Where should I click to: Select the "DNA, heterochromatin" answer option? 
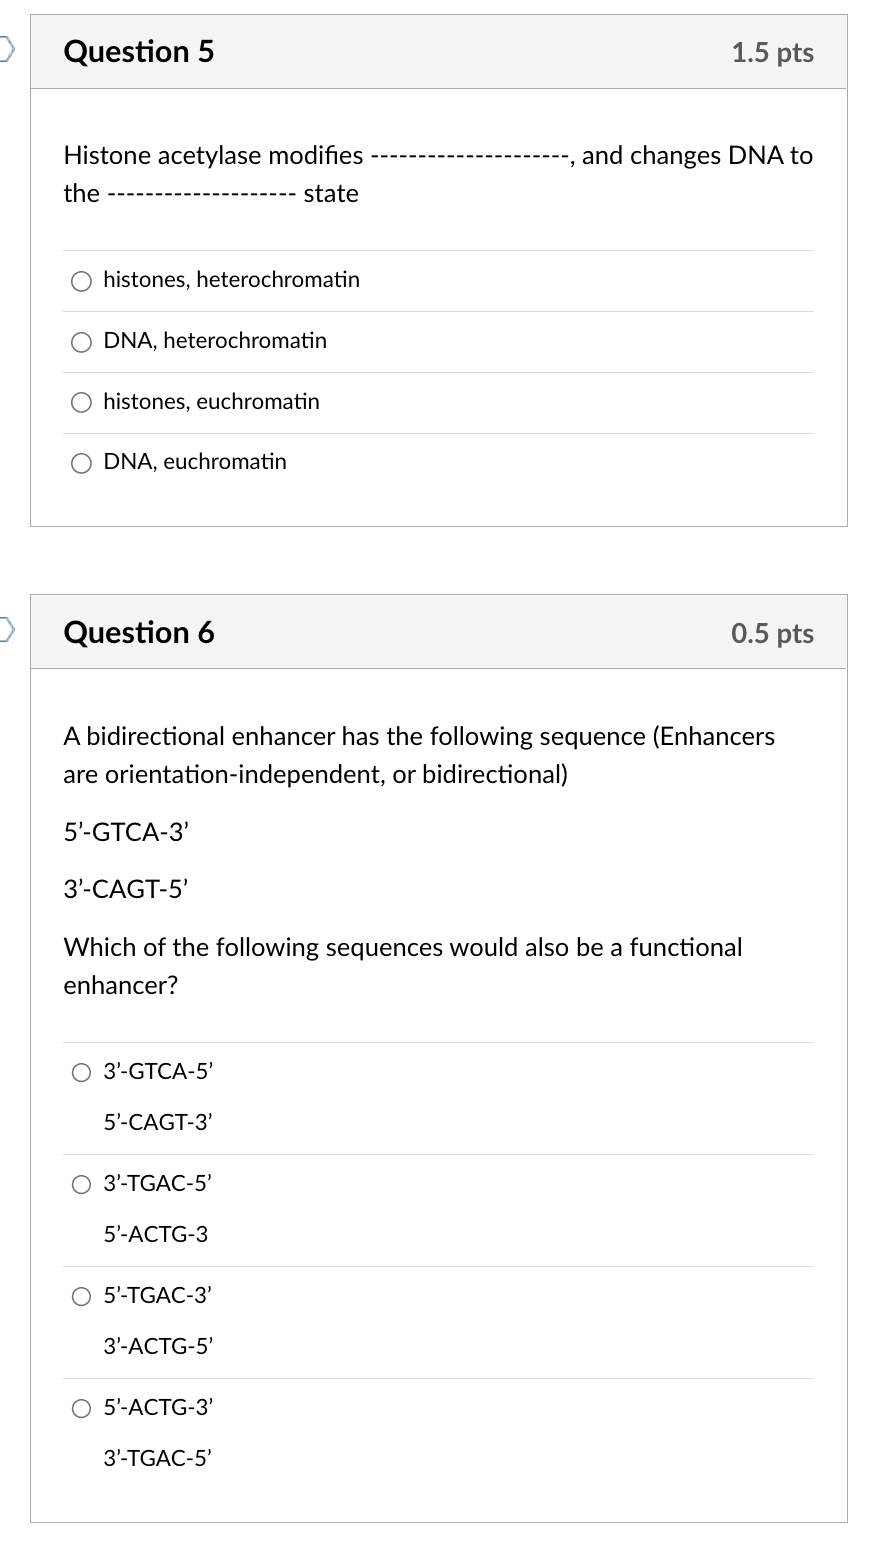[x=81, y=342]
